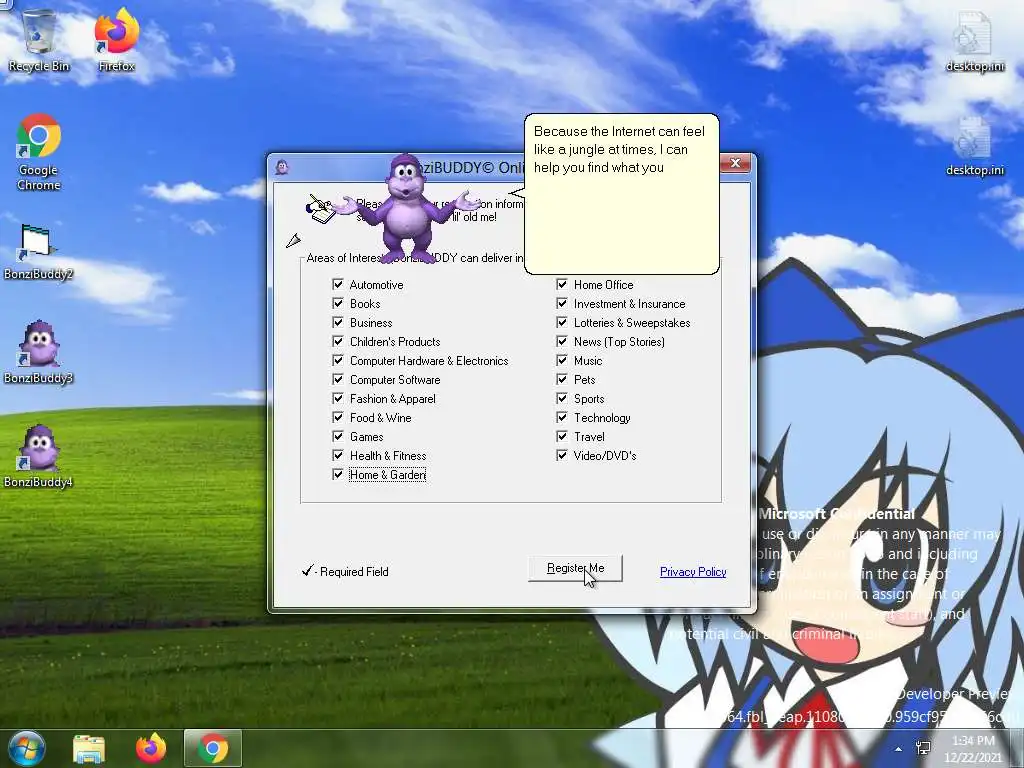1024x768 pixels.
Task: Uncheck Fashion & Apparel
Action: pos(338,398)
